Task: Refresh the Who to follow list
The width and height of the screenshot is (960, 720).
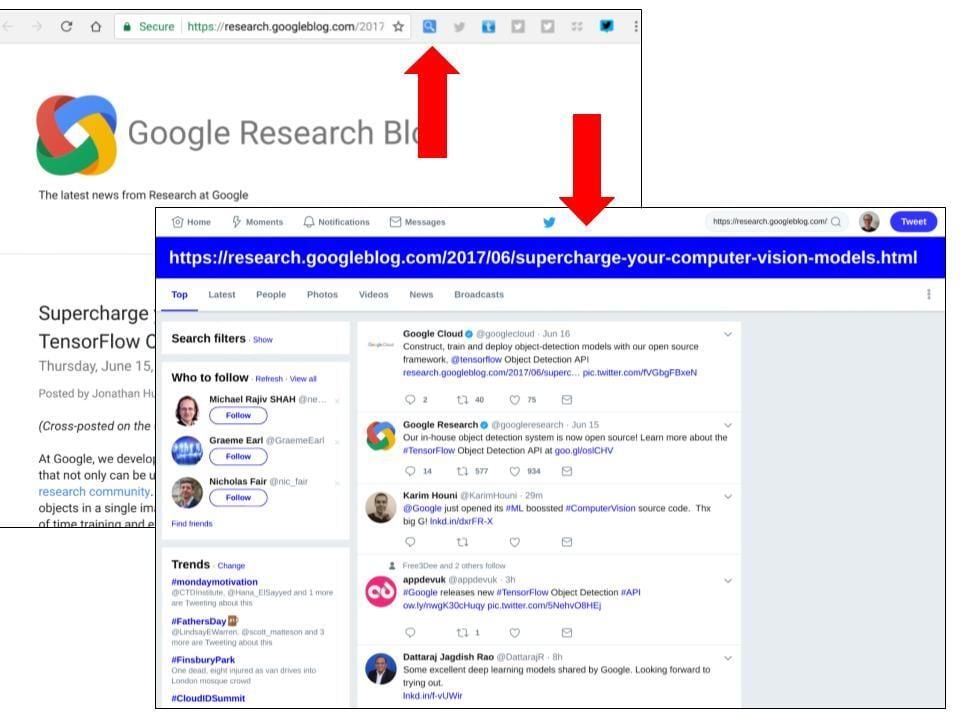Action: pyautogui.click(x=269, y=379)
